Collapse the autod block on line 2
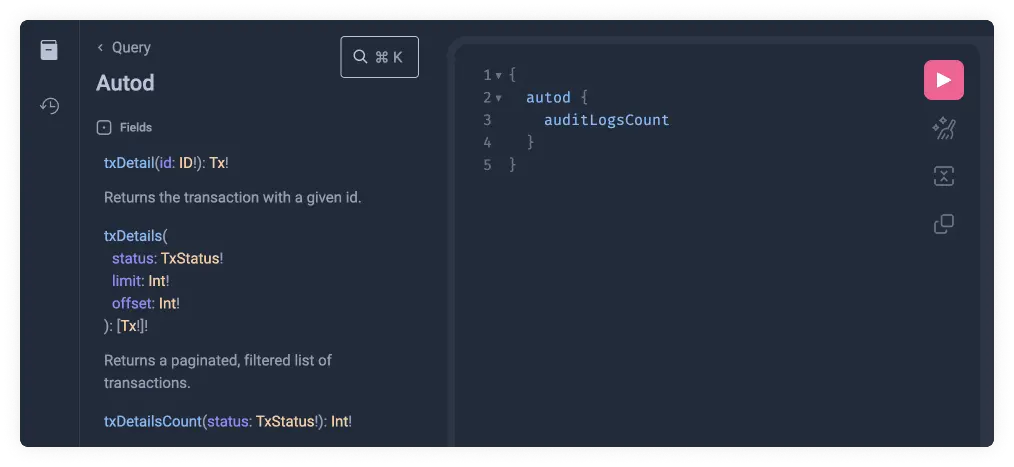The height and width of the screenshot is (467, 1014). point(498,98)
